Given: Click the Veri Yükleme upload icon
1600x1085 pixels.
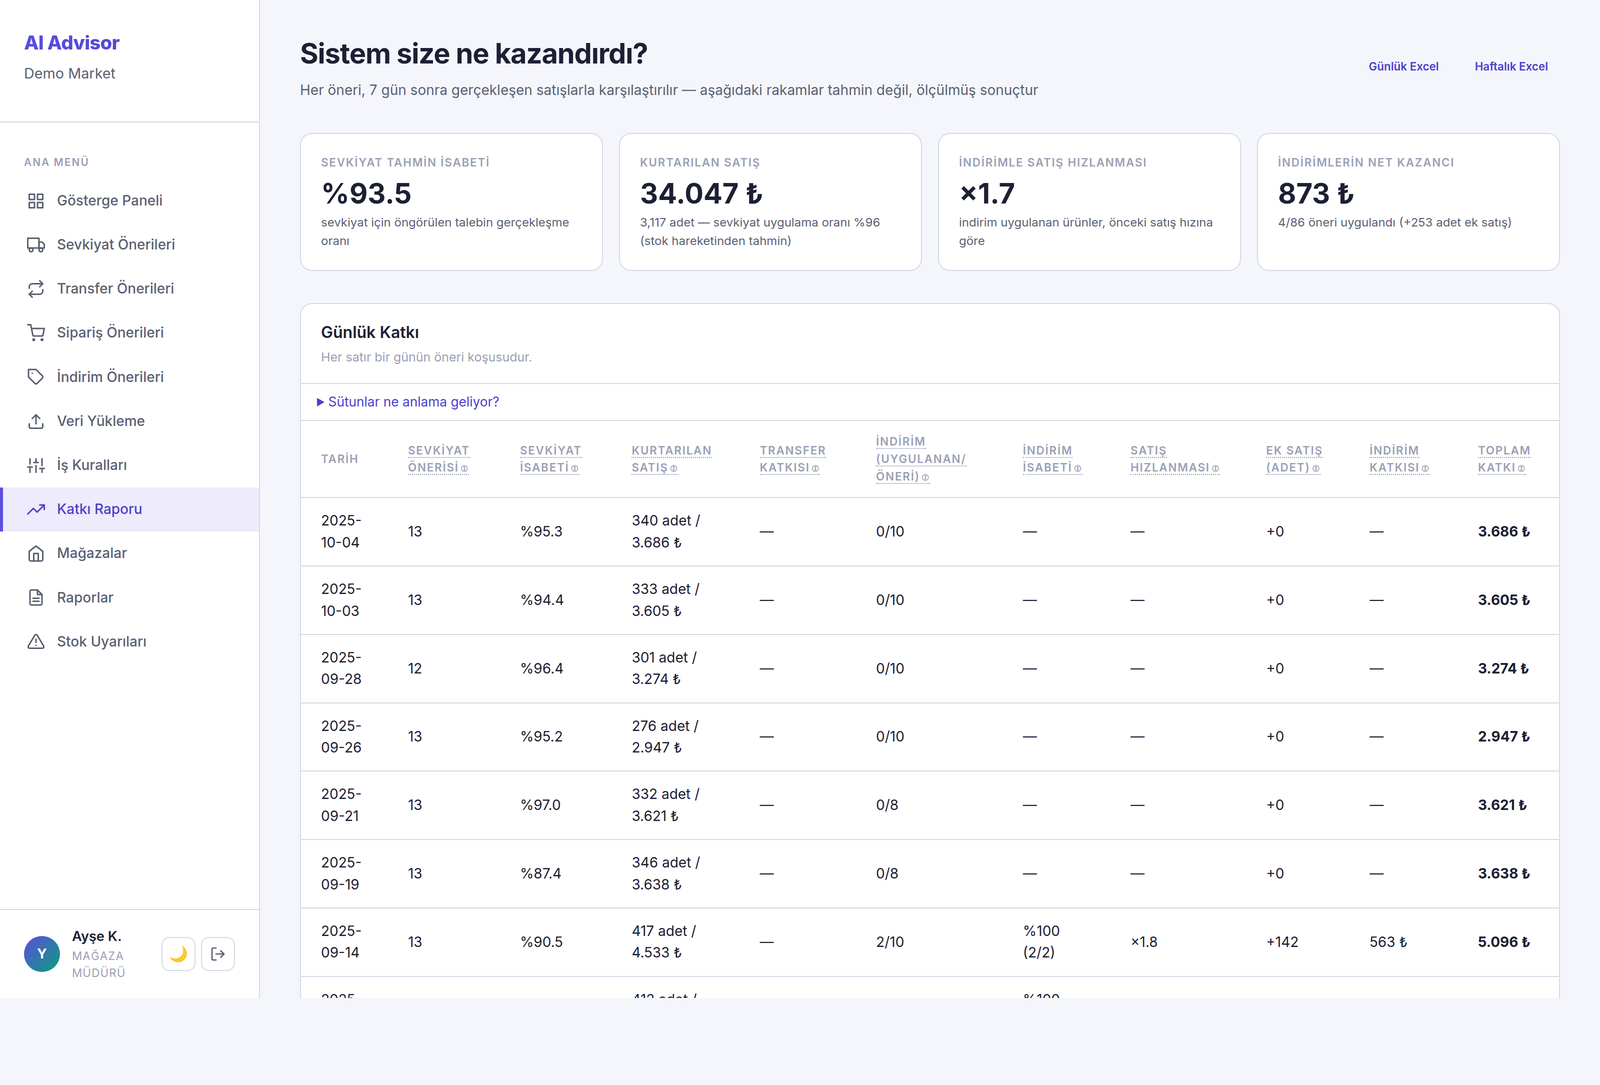Looking at the screenshot, I should pyautogui.click(x=36, y=421).
